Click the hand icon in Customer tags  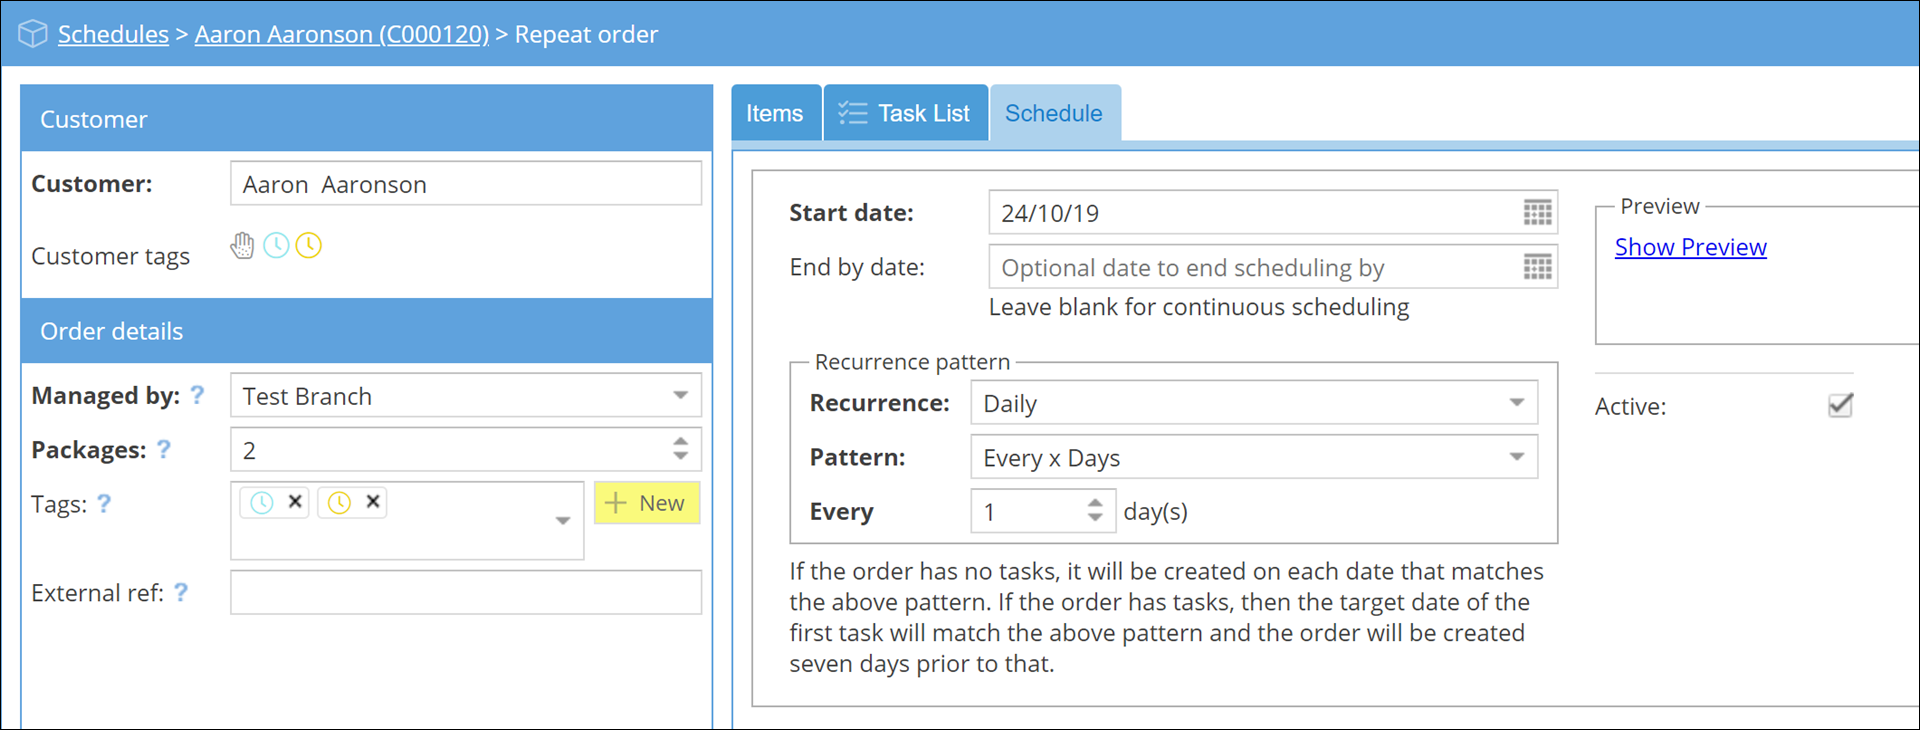click(x=242, y=245)
